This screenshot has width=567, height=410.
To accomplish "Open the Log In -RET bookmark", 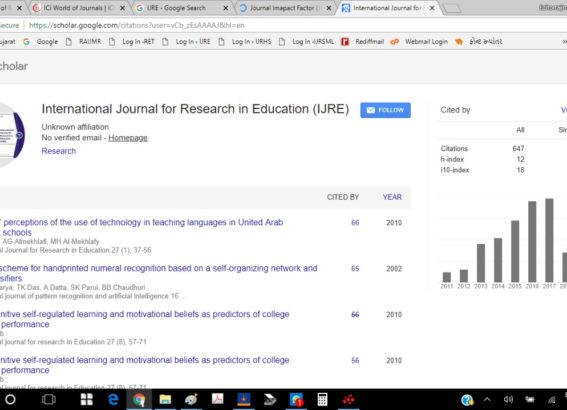I will pos(132,42).
